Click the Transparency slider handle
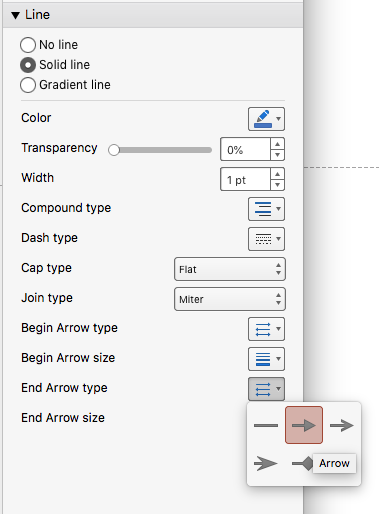The width and height of the screenshot is (379, 514). pyautogui.click(x=114, y=150)
